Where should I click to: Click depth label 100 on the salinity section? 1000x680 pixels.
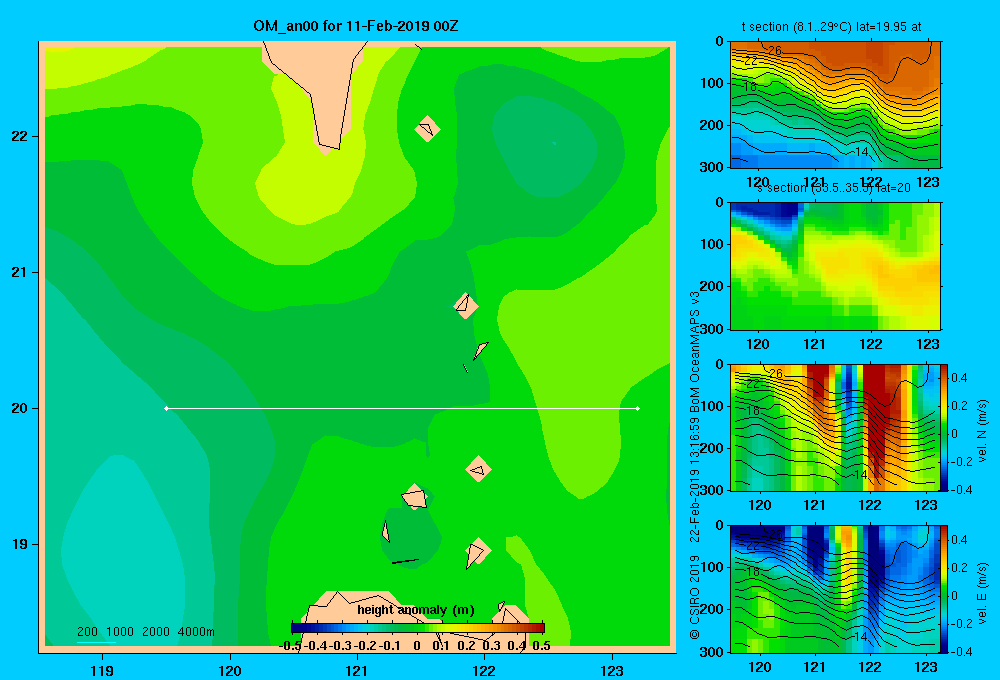[x=713, y=244]
